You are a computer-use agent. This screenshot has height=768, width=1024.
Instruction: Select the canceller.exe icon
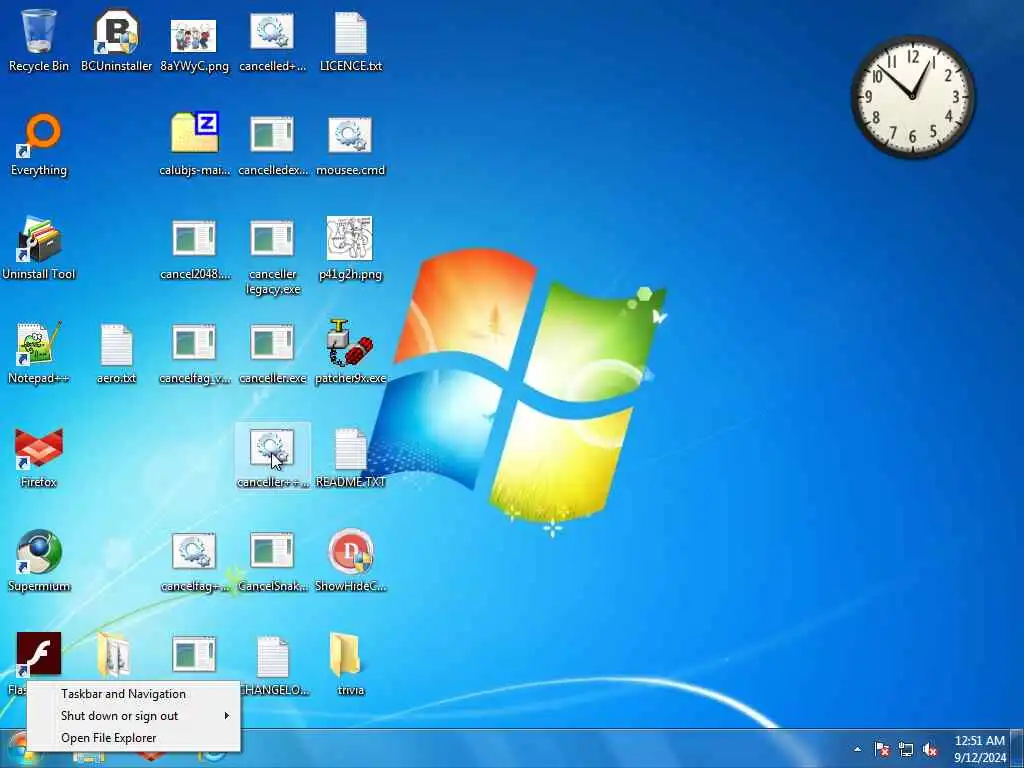tap(272, 353)
